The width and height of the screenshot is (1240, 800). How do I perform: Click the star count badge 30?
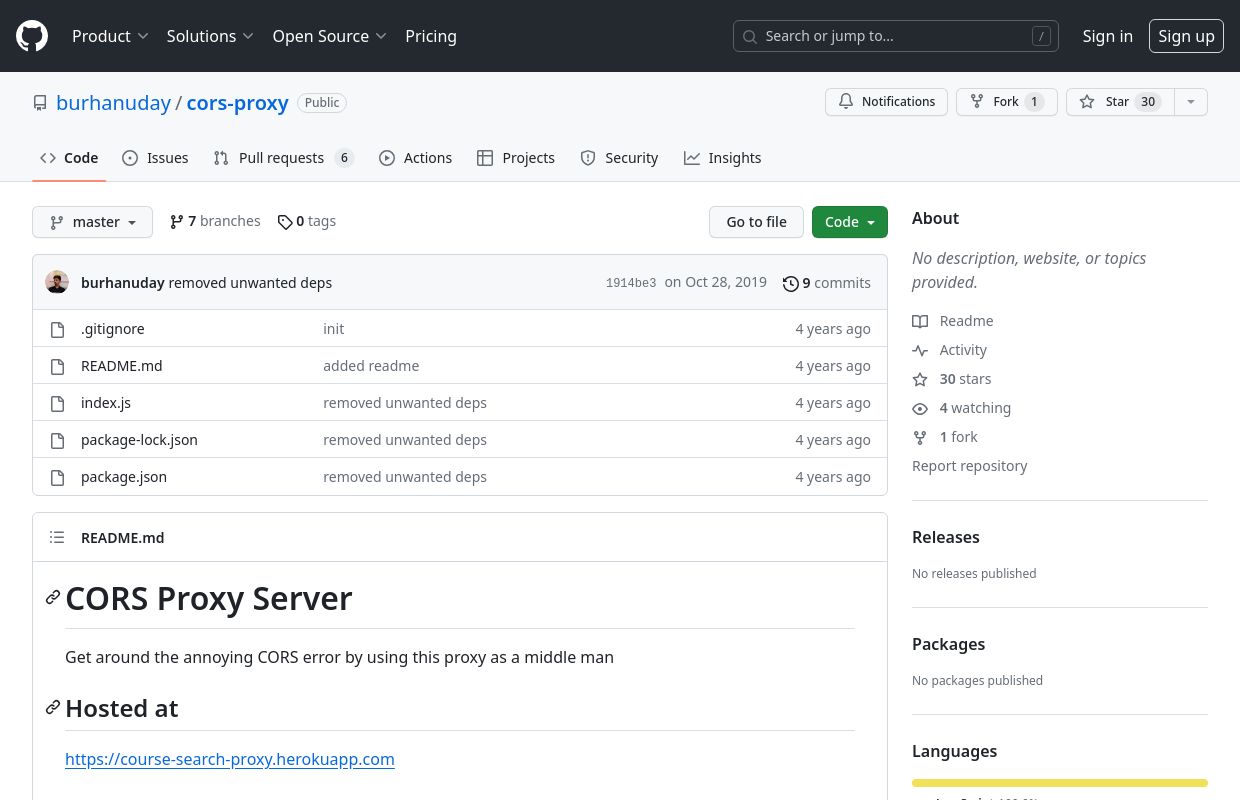tap(1148, 102)
